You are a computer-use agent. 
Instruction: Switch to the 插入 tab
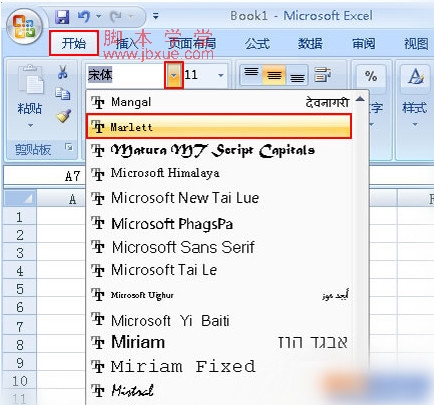click(x=128, y=43)
